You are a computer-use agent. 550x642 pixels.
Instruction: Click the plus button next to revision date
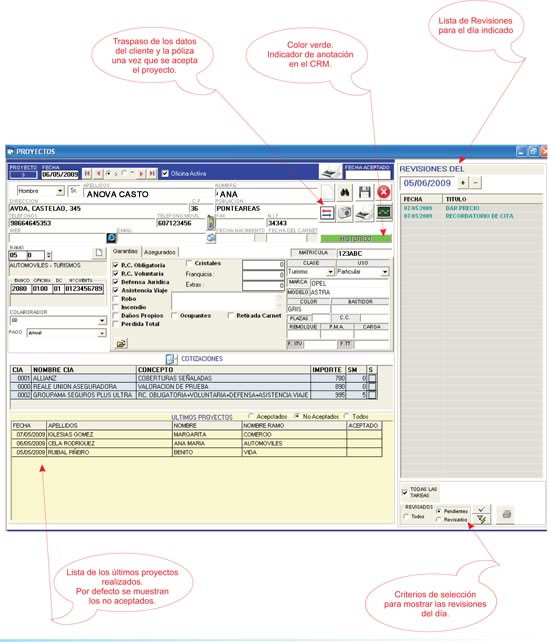(463, 183)
